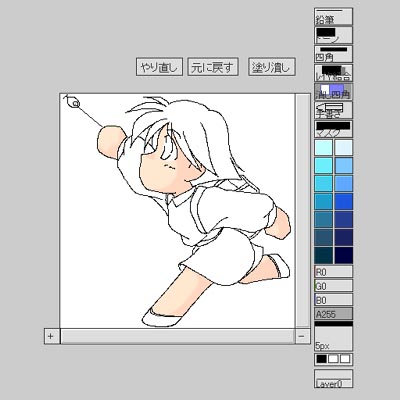Click the plus zoom-in button
This screenshot has width=400, height=400.
52,336
